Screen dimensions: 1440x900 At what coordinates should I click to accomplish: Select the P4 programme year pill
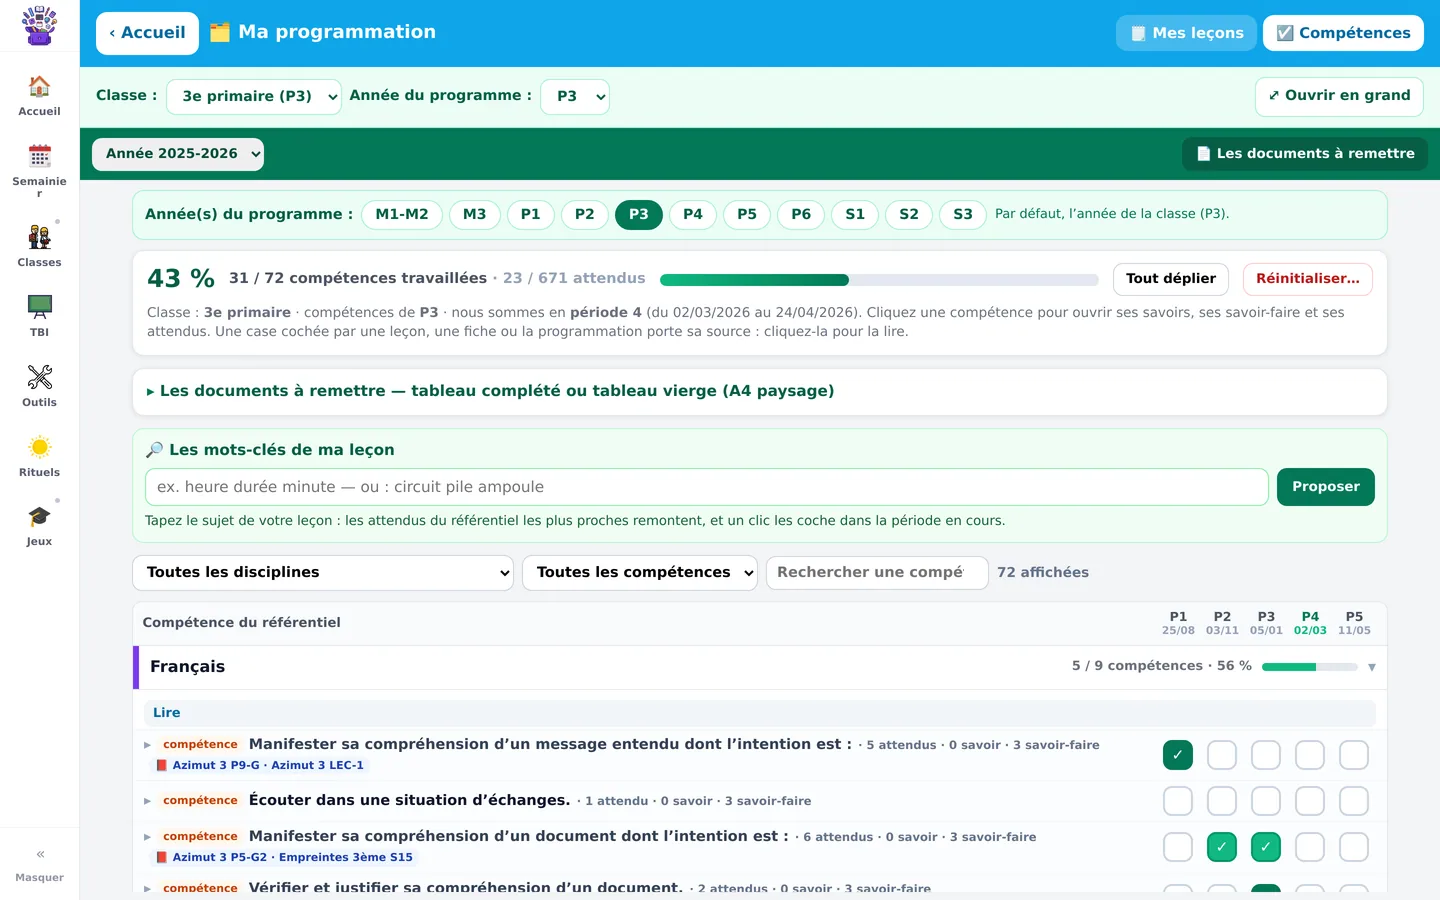(x=693, y=215)
